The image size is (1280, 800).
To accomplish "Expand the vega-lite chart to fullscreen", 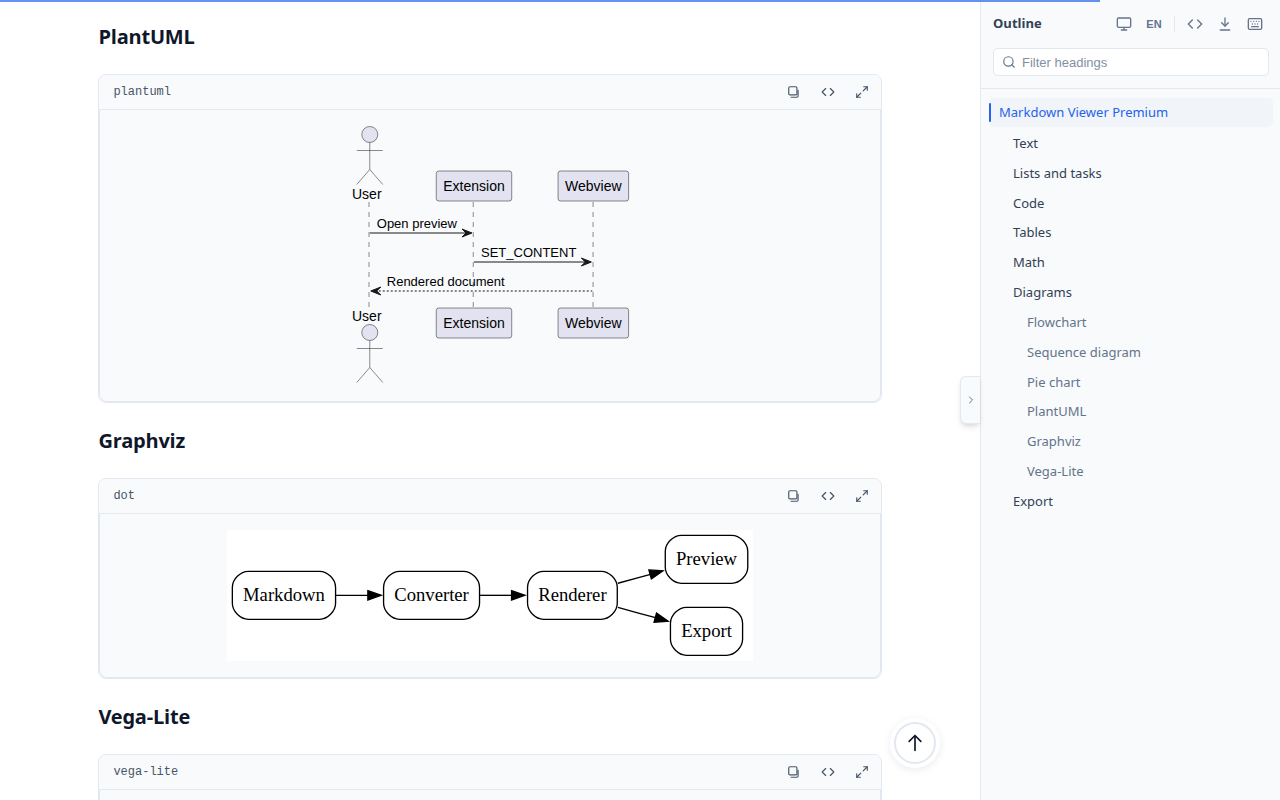I will [x=862, y=772].
